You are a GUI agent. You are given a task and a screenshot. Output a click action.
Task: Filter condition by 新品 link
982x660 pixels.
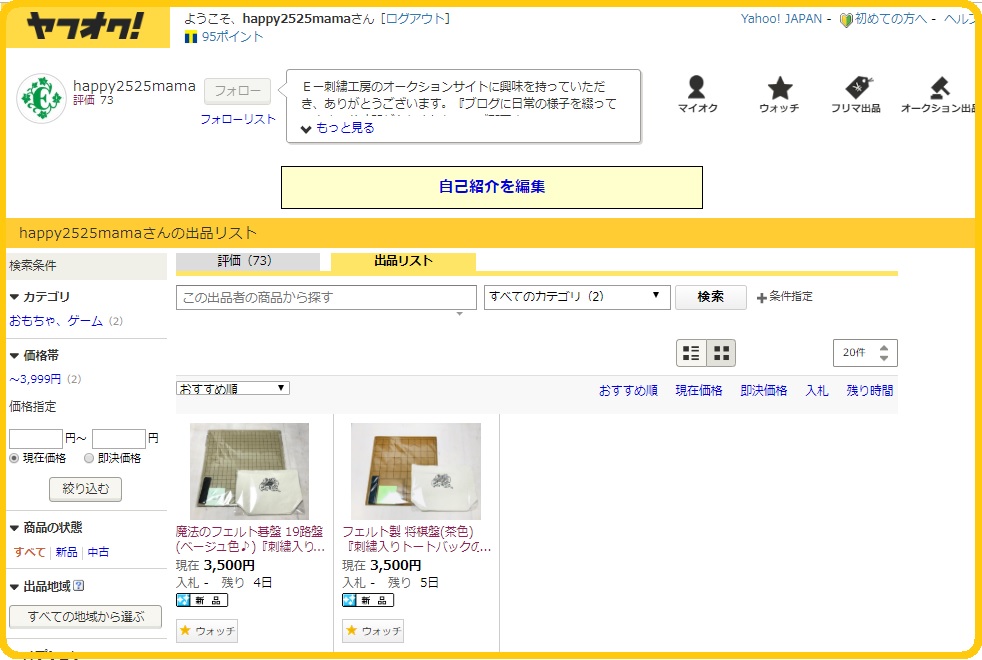click(x=66, y=552)
